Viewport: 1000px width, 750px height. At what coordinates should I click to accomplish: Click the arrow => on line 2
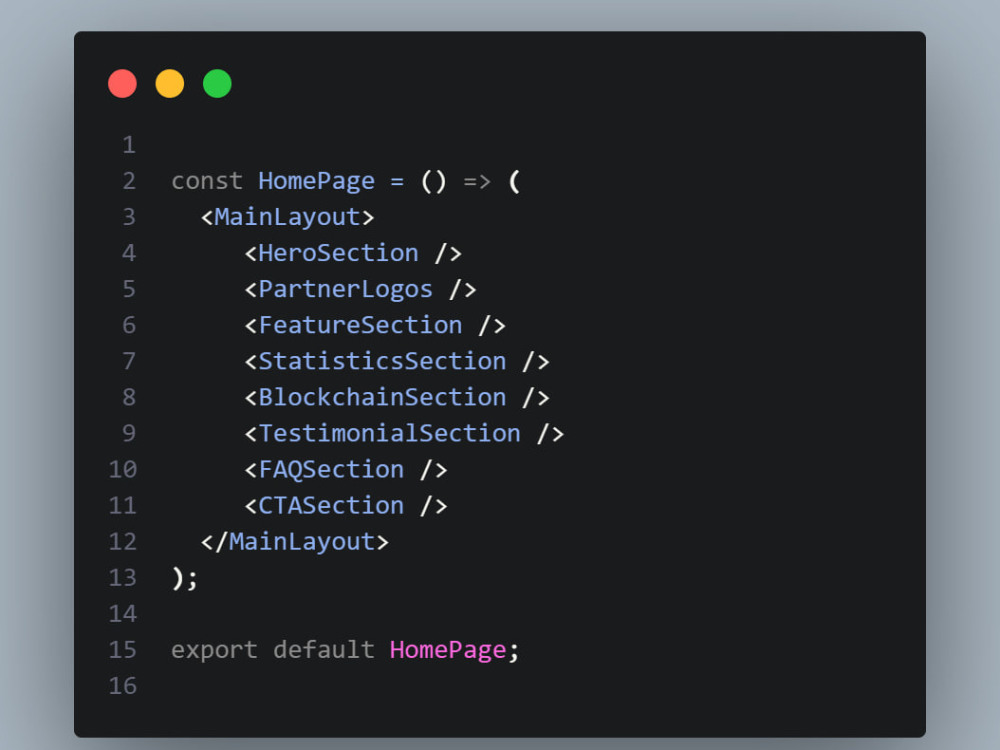pos(477,182)
